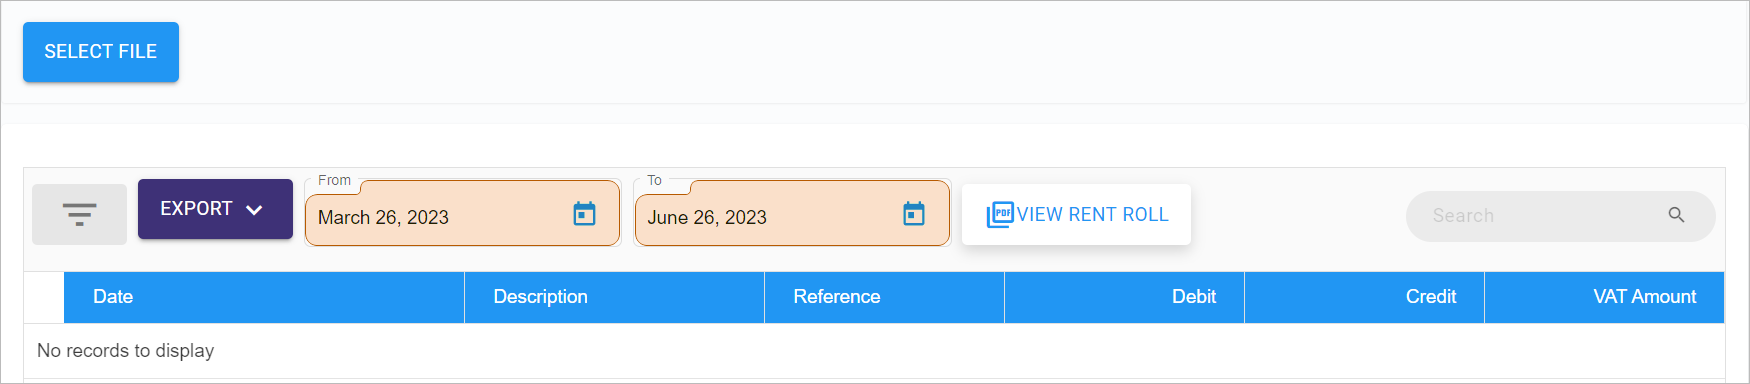Viewport: 1750px width, 384px height.
Task: Sort by the Reference column header
Action: [x=837, y=297]
